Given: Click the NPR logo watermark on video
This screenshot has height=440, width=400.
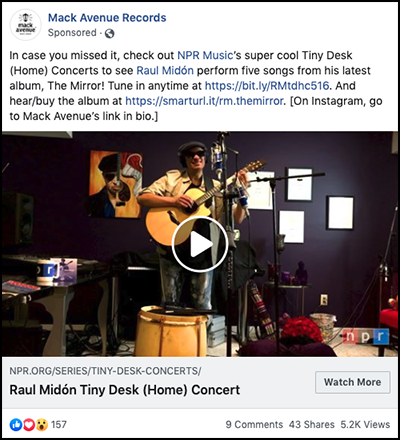Looking at the screenshot, I should (x=367, y=337).
